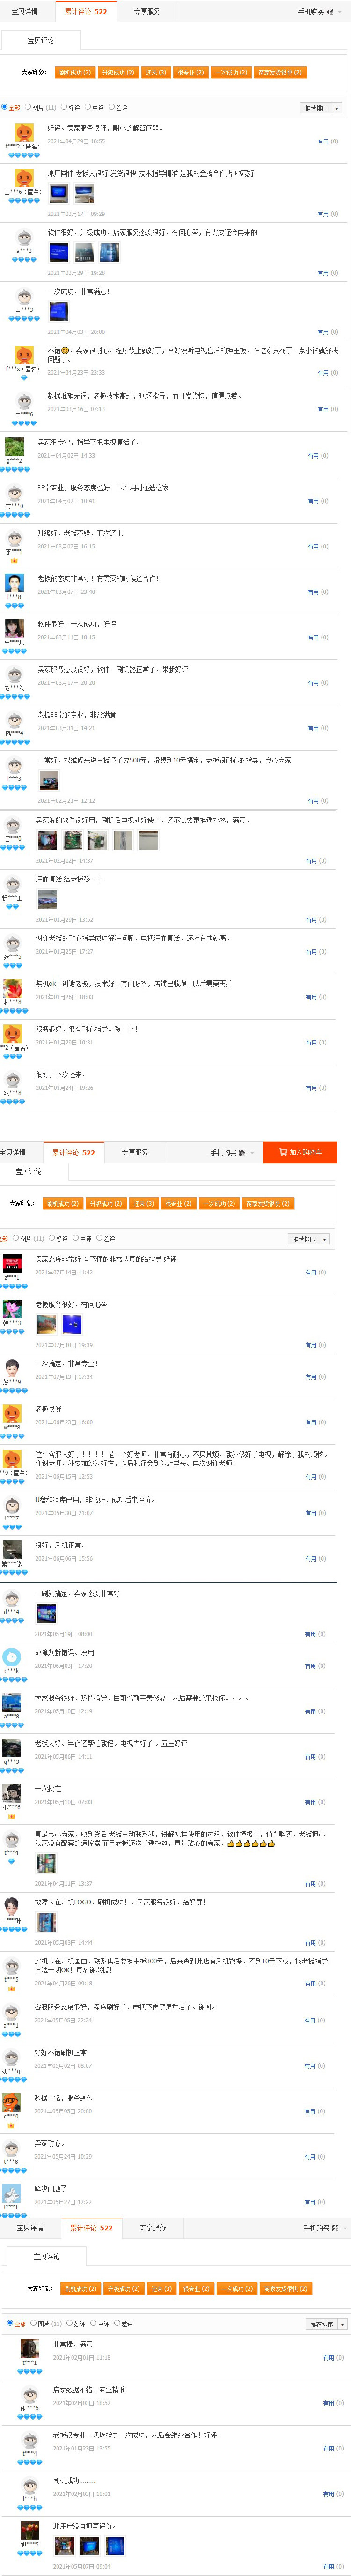The height and width of the screenshot is (2576, 351).
Task: Click avatar beside 很好，下次还来 review
Action: [x=12, y=1079]
